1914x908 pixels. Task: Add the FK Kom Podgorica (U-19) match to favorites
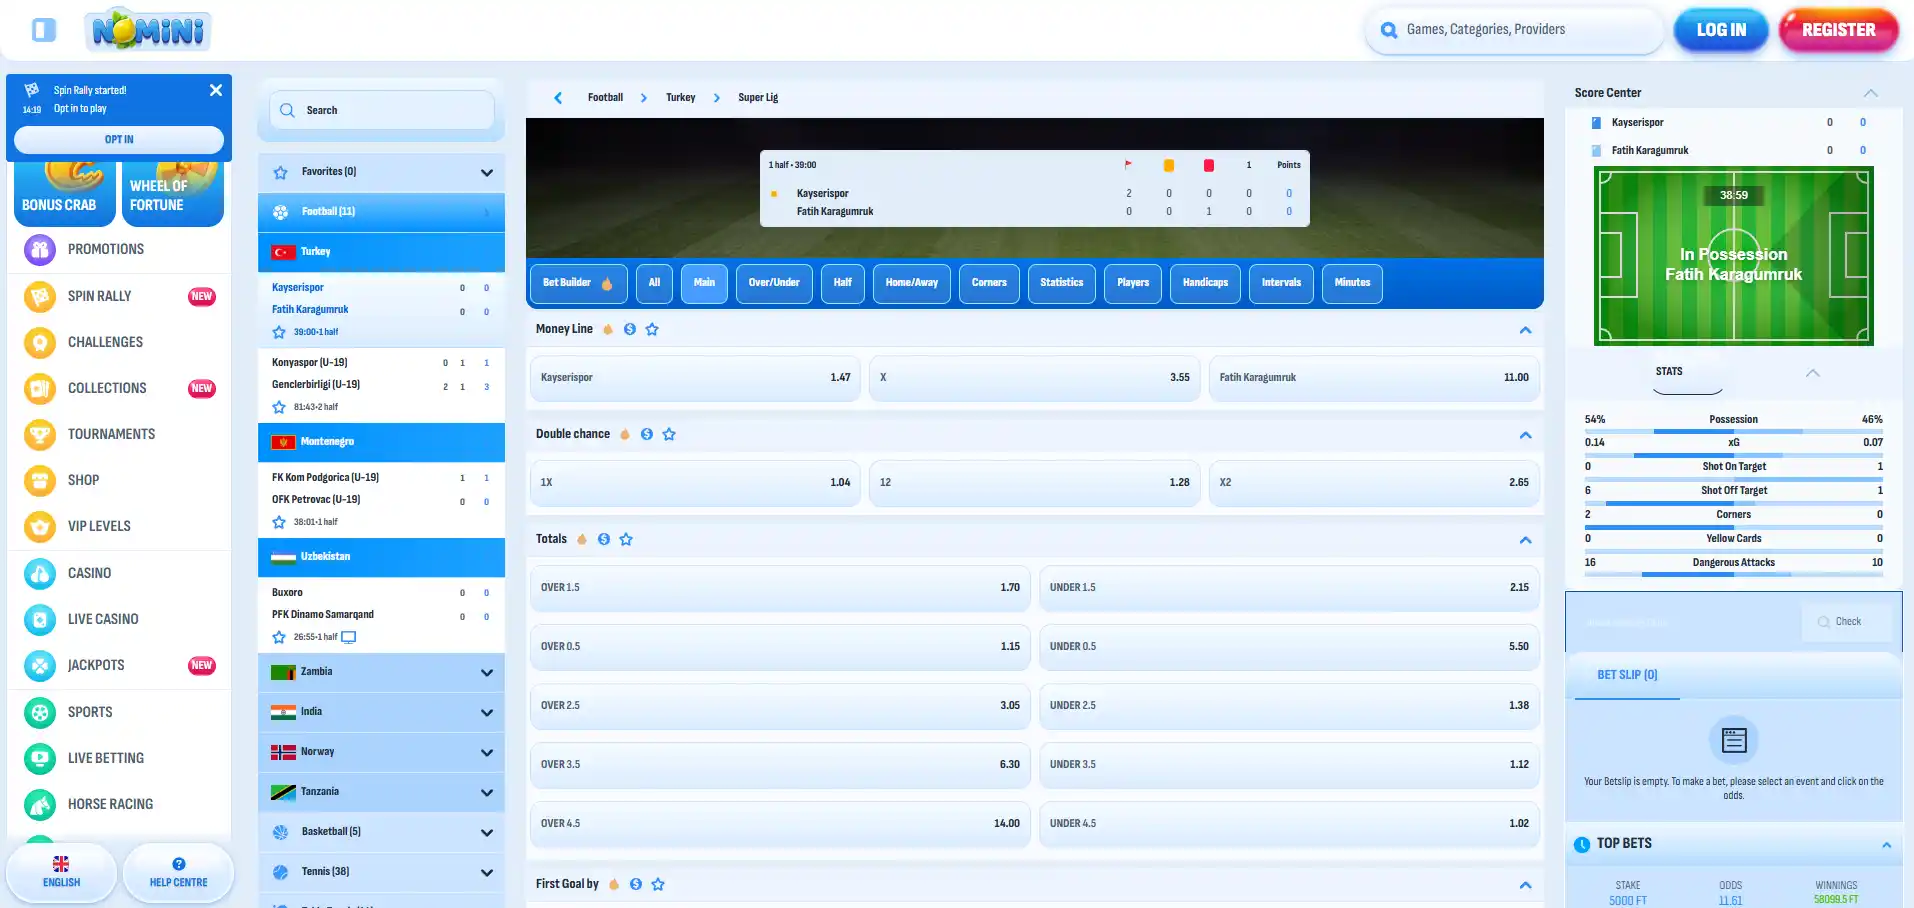[279, 522]
